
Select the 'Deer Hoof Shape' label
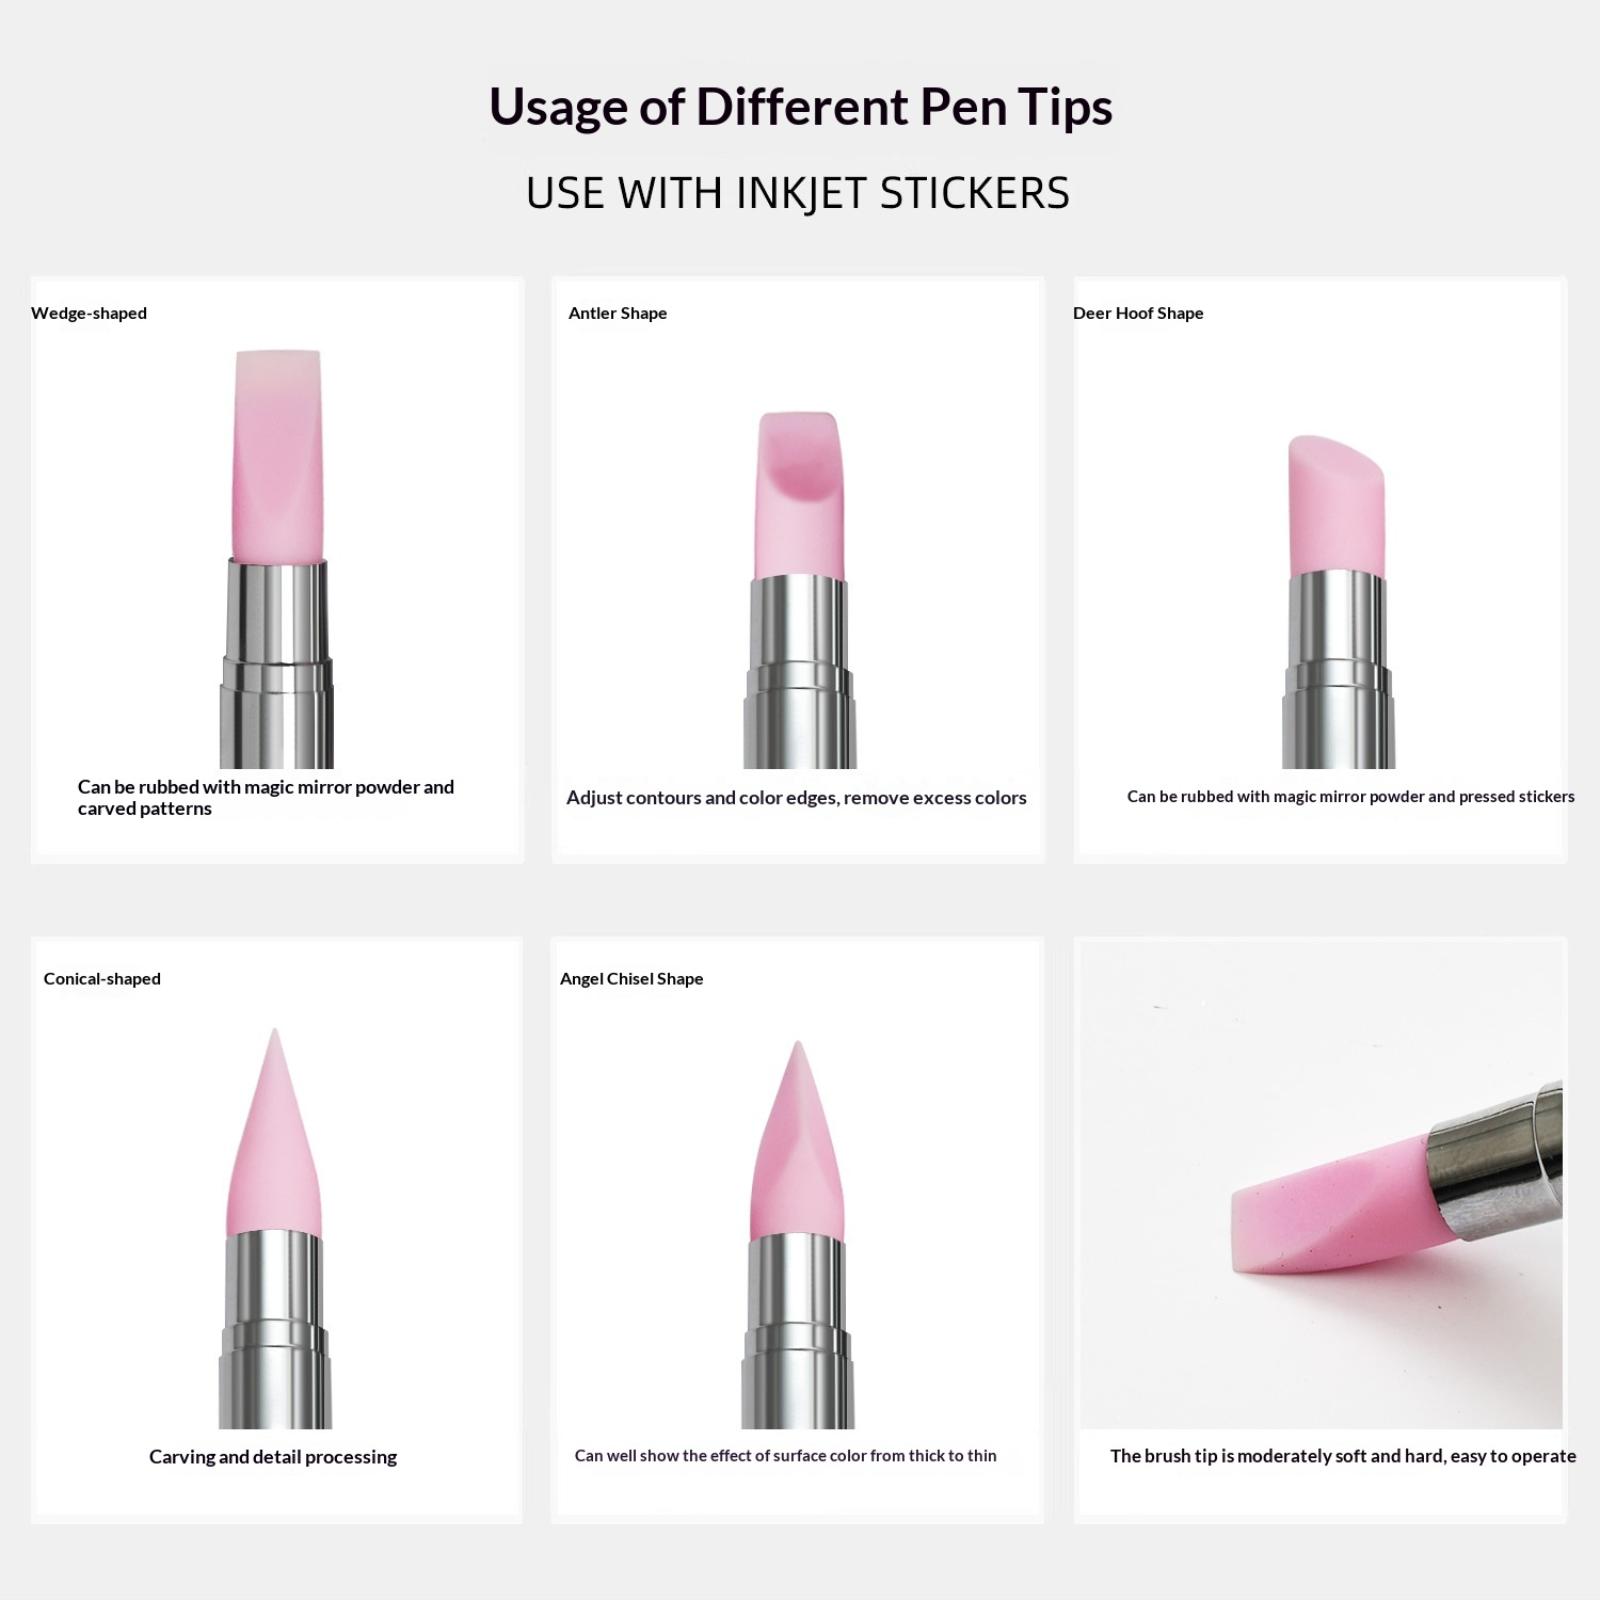[1138, 313]
